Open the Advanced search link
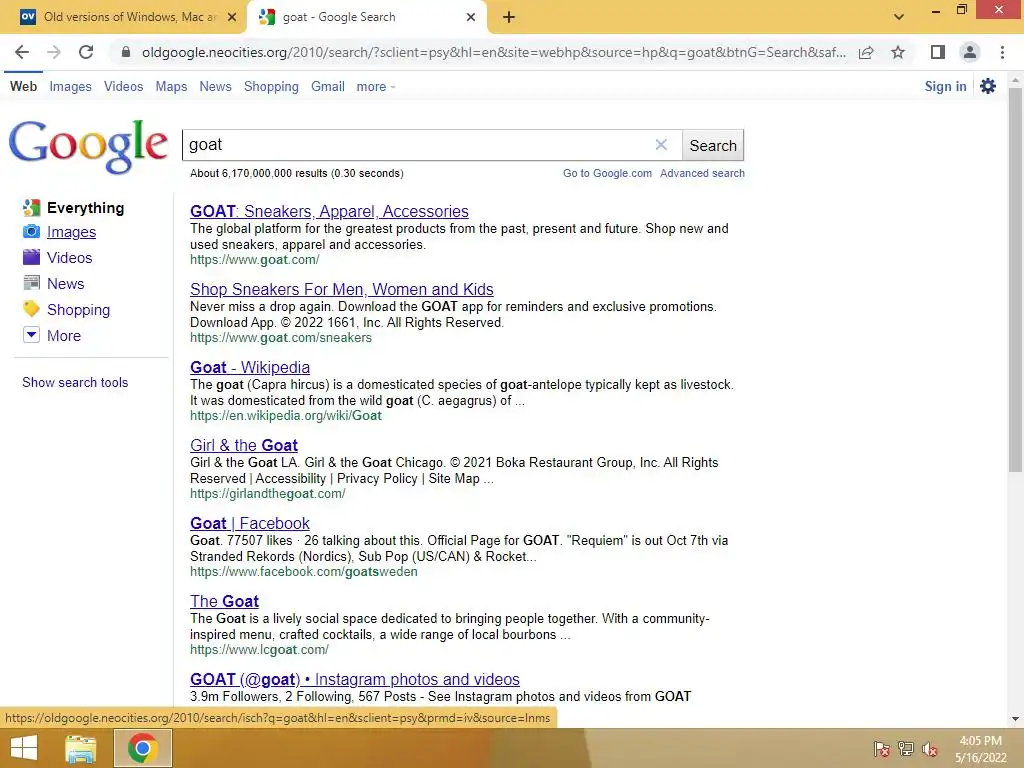This screenshot has height=768, width=1024. (702, 173)
